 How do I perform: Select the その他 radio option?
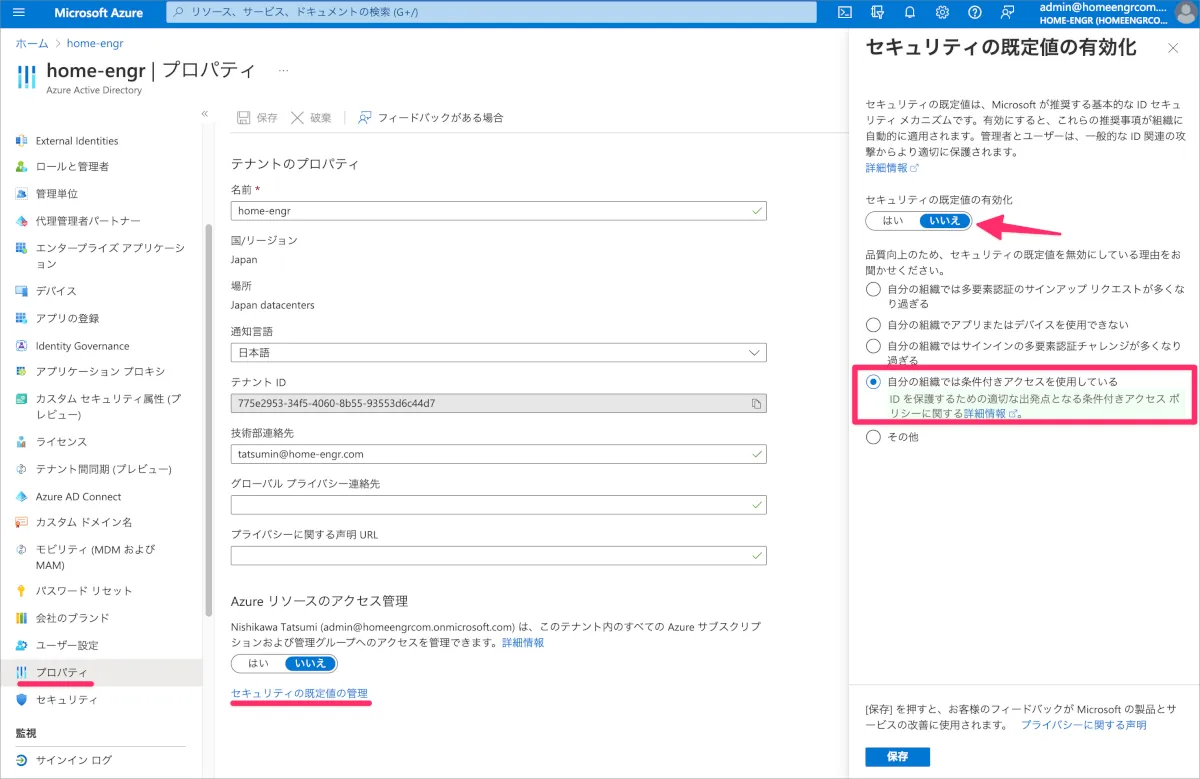coord(874,437)
